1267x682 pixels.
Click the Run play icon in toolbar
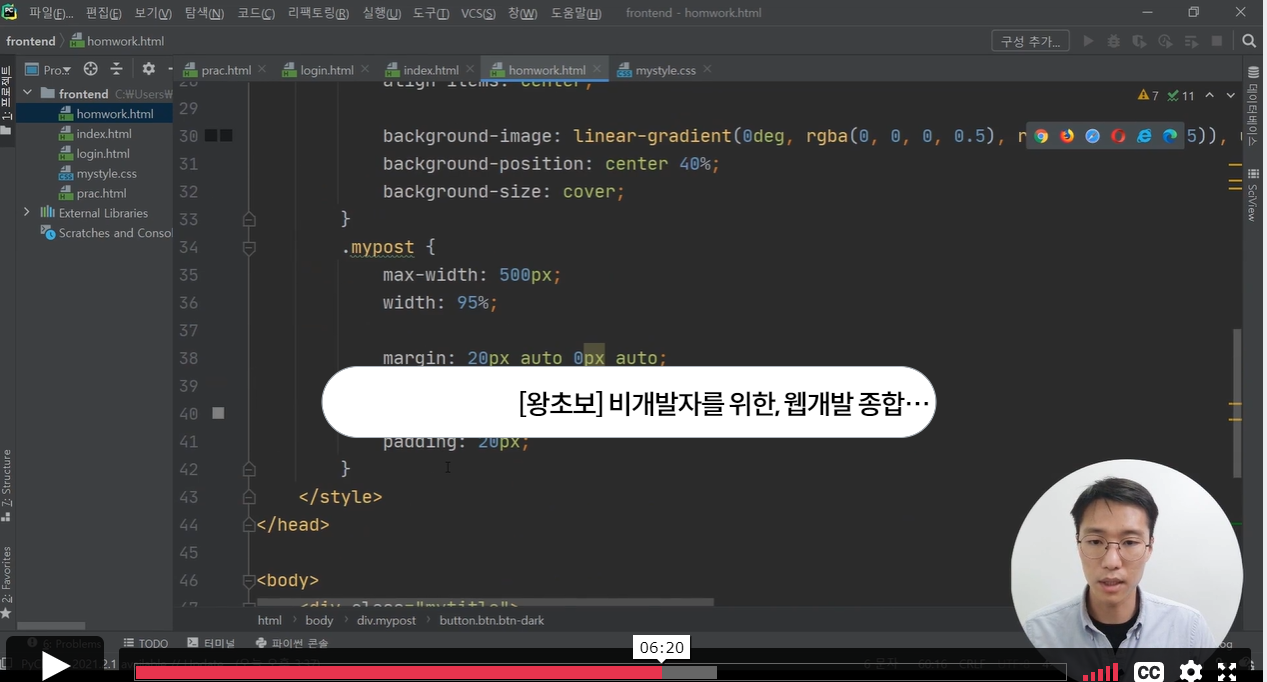pyautogui.click(x=1088, y=41)
